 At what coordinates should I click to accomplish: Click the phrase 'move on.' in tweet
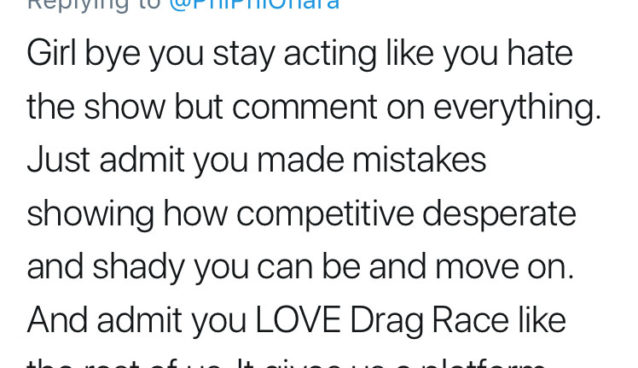pyautogui.click(x=505, y=267)
